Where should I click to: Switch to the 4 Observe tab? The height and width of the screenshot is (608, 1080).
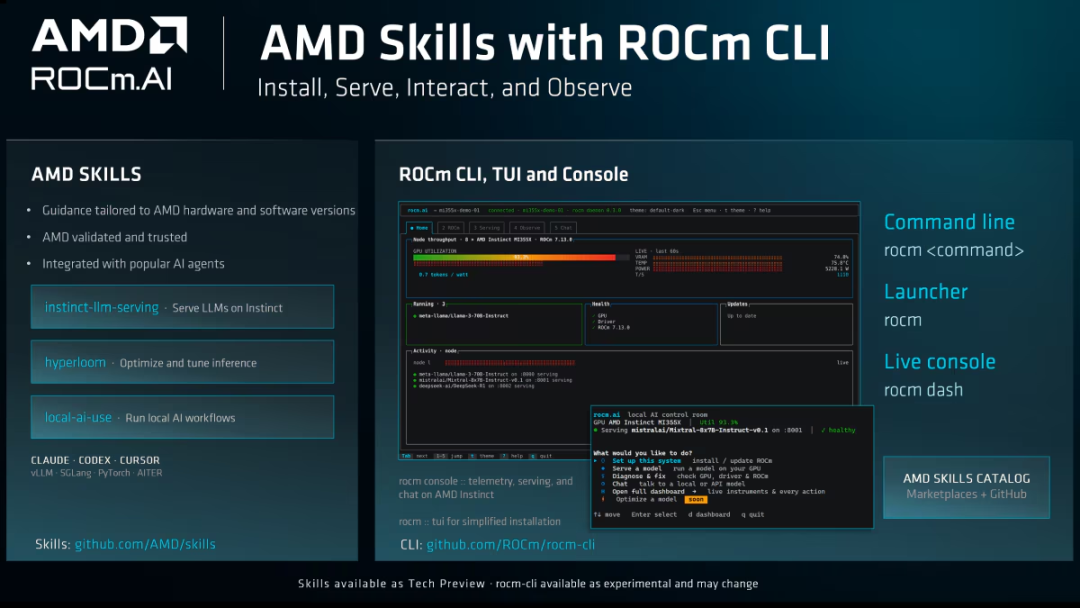pos(527,228)
